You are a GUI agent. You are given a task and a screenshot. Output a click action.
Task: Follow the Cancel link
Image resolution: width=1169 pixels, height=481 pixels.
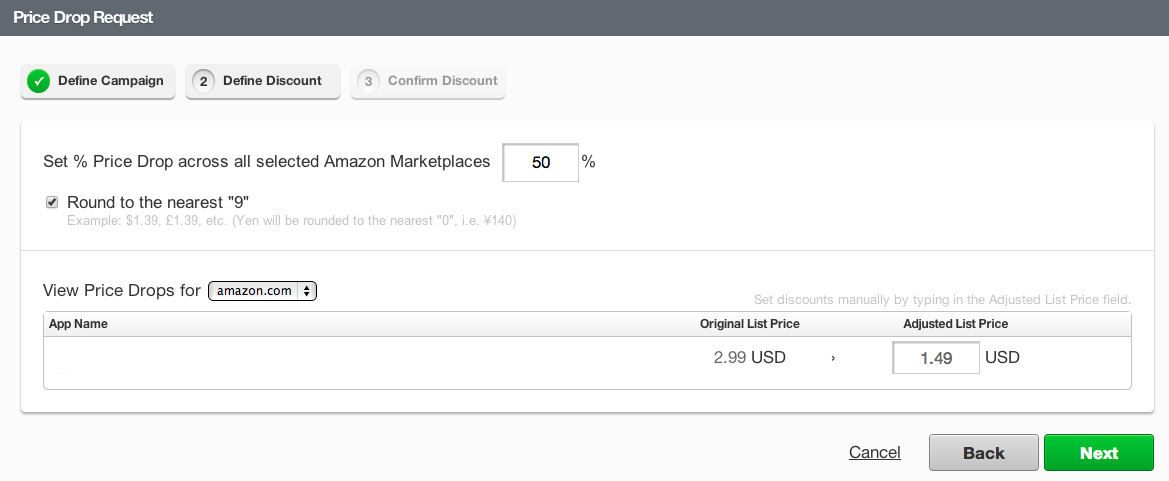click(874, 453)
